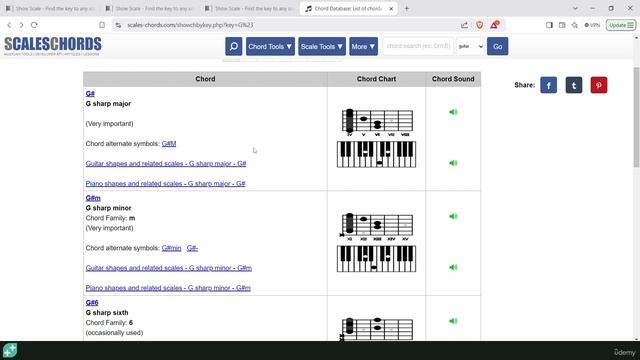Click the G sharp sixth guitar chord diagram

(377, 329)
